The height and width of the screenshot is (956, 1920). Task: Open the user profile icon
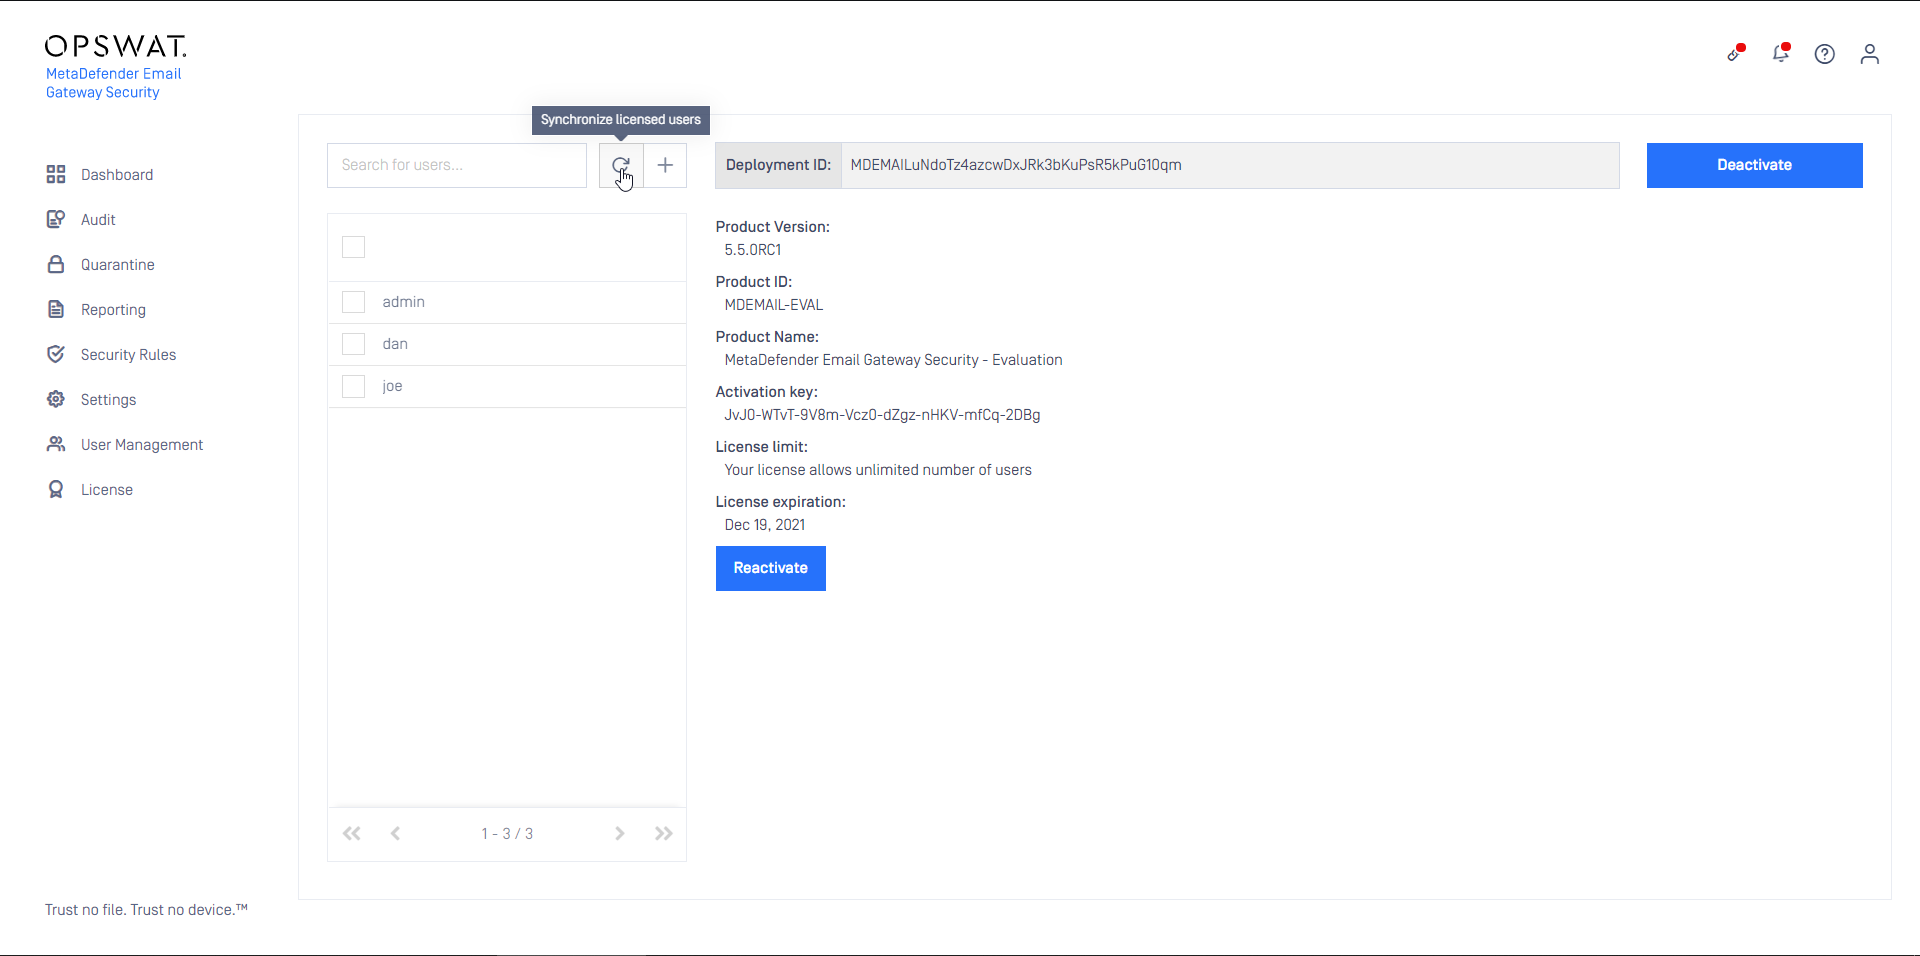(x=1870, y=54)
